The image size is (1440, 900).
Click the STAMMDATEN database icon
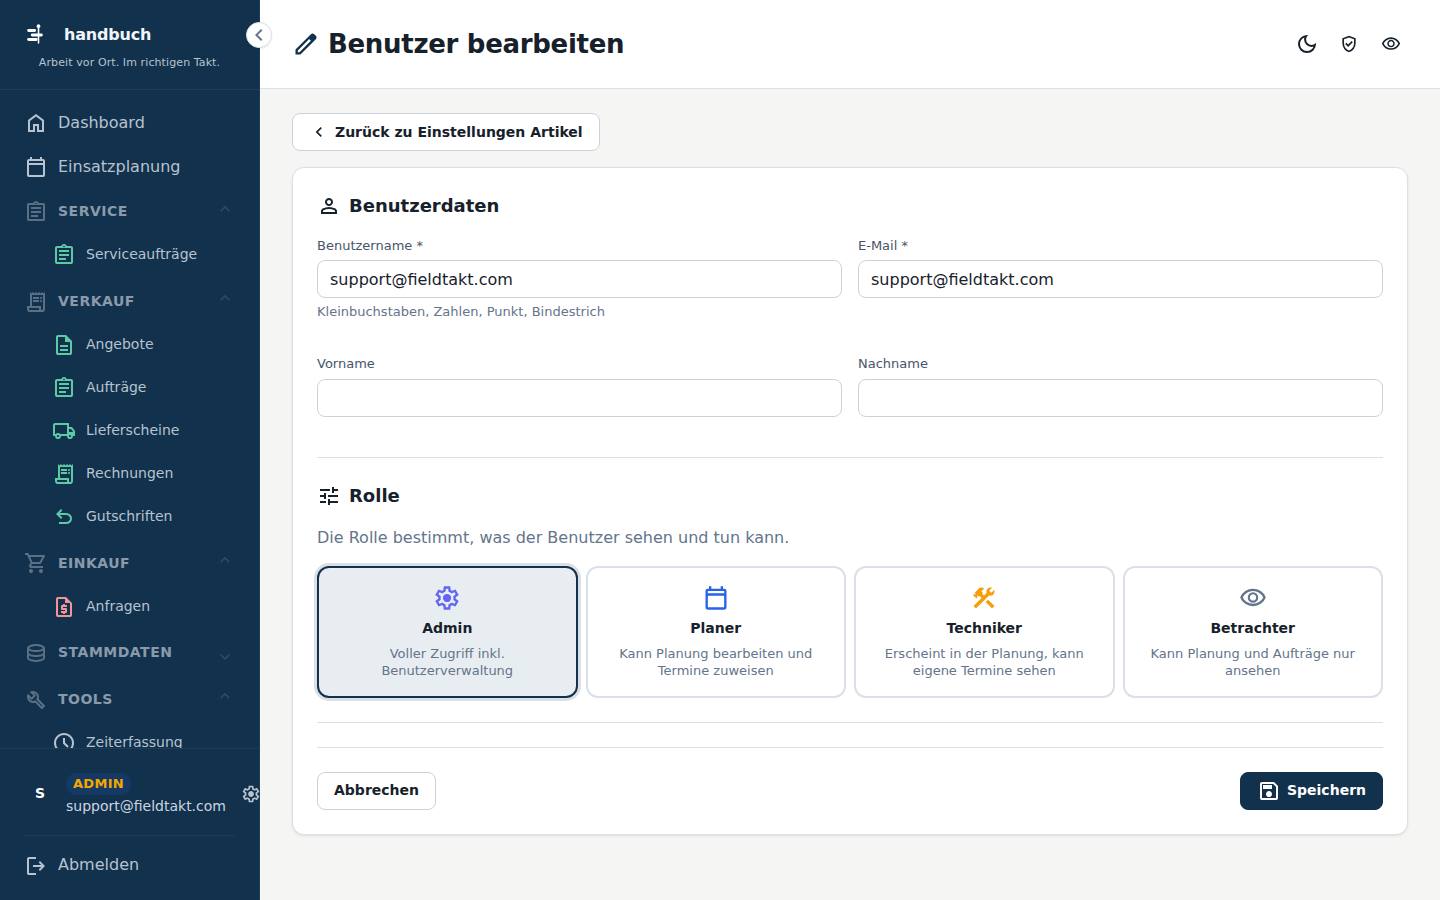[36, 653]
